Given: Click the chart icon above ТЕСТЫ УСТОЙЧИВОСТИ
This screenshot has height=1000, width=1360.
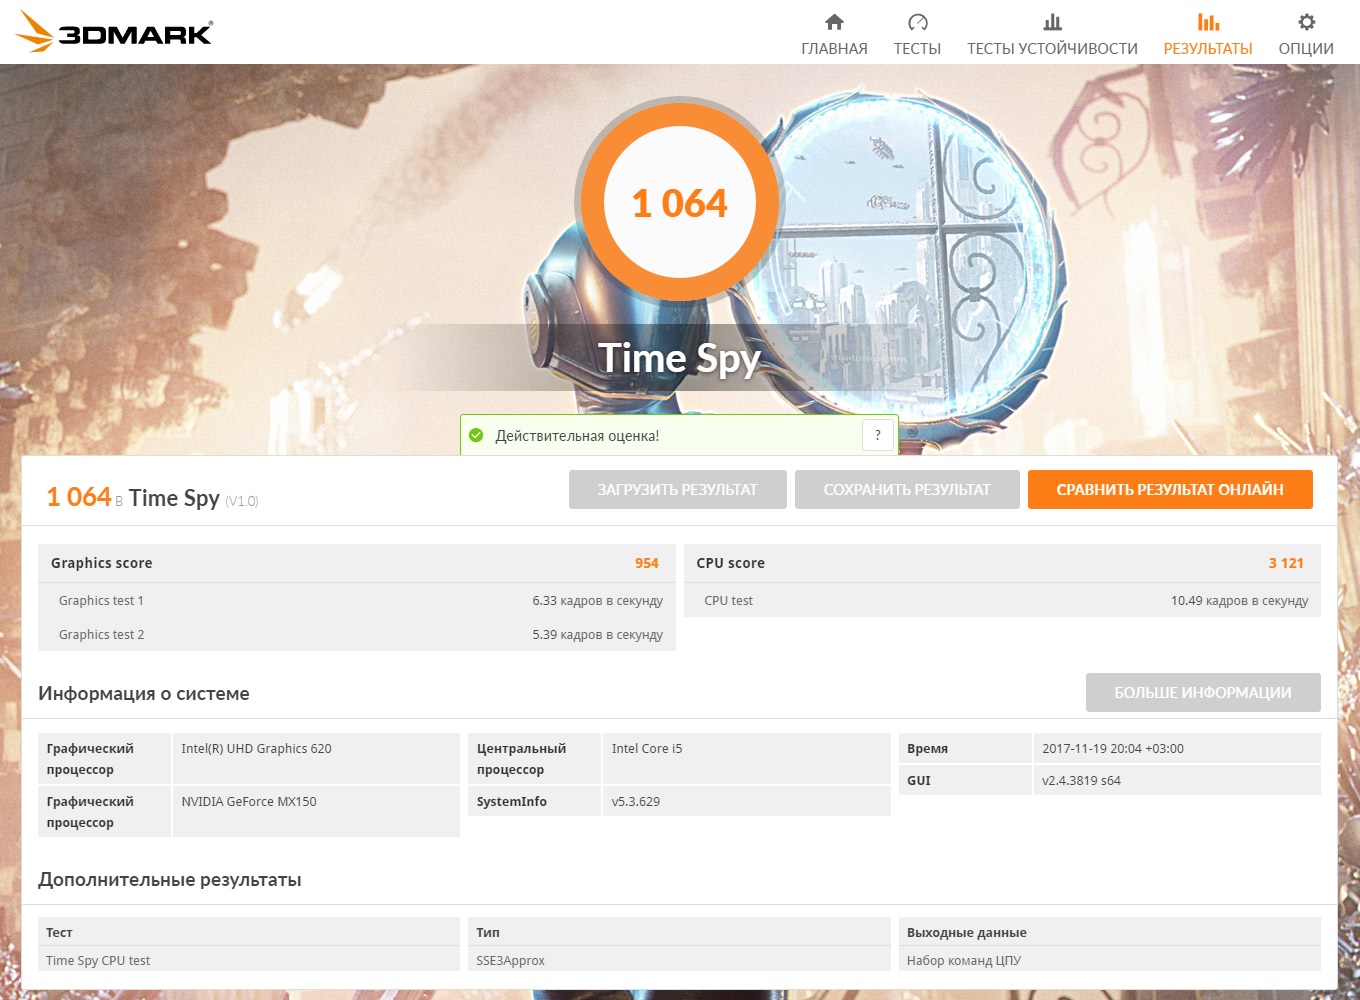Looking at the screenshot, I should pyautogui.click(x=1052, y=22).
